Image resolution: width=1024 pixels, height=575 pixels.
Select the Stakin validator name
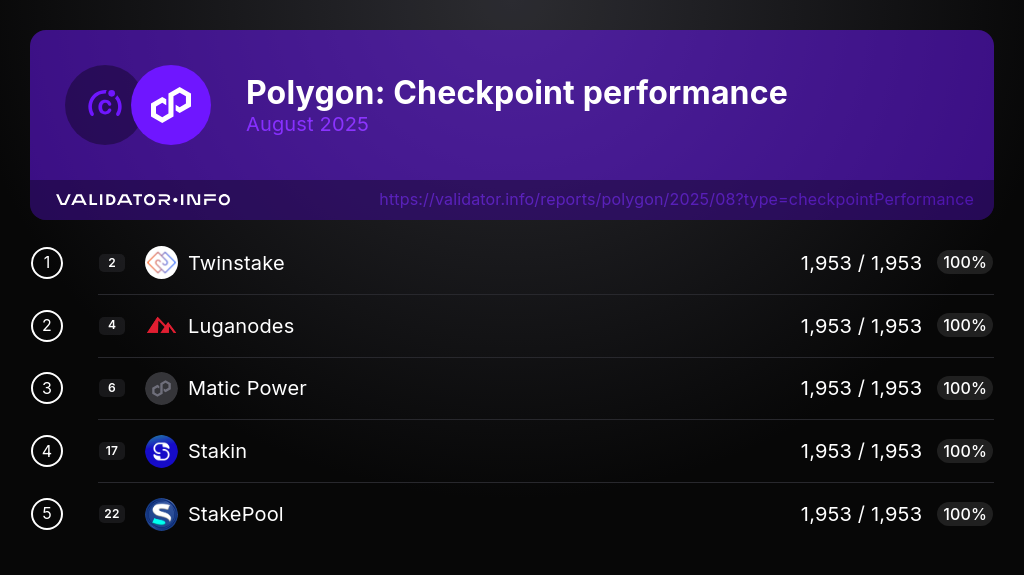tap(217, 451)
